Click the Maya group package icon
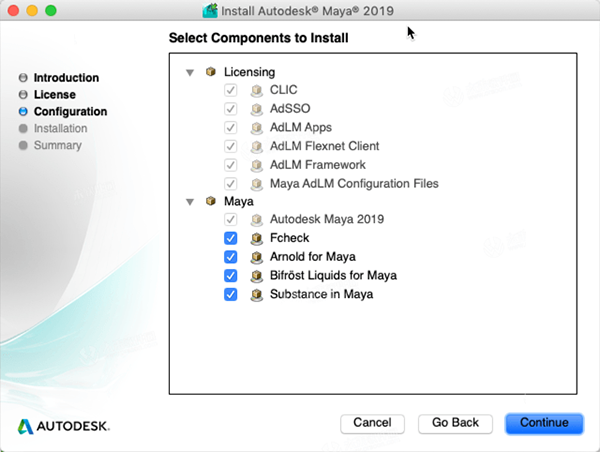 (x=210, y=201)
